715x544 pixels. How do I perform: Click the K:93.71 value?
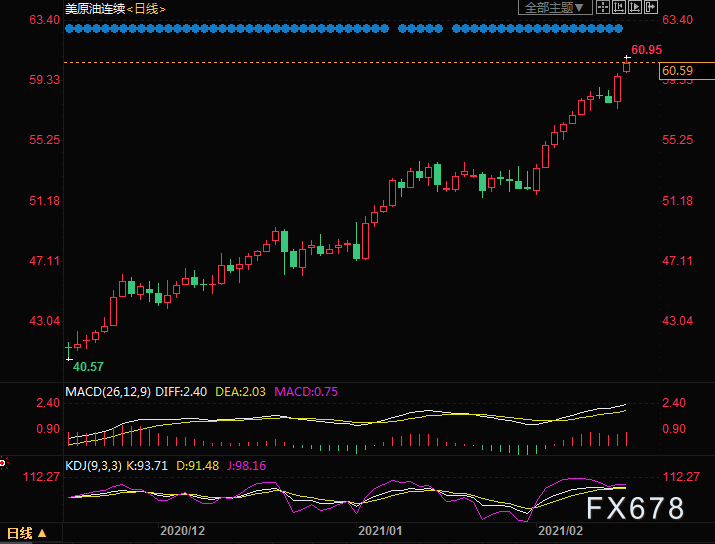(147, 466)
